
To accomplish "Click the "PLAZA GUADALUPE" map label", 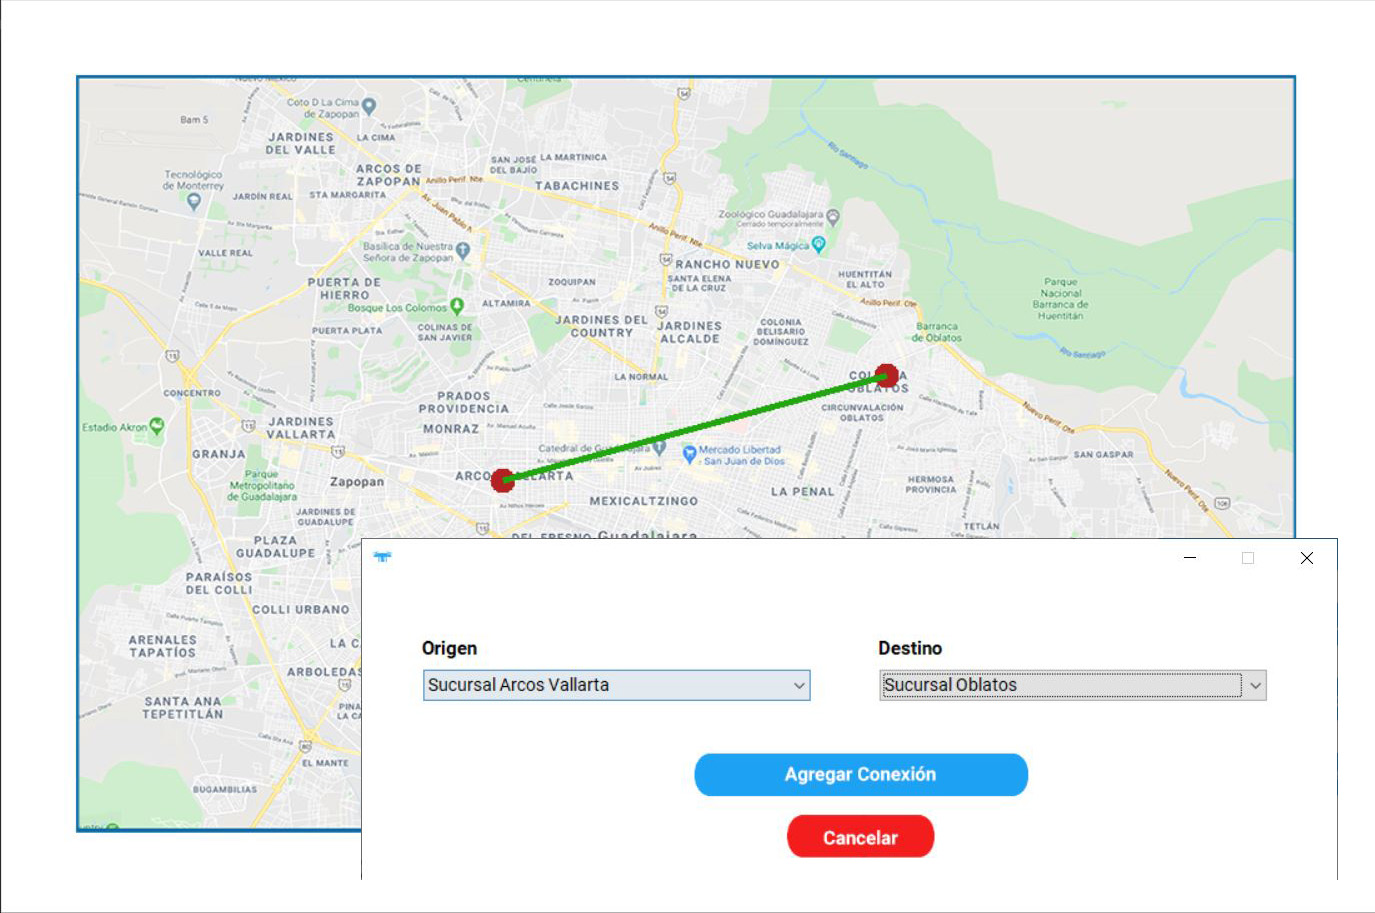I will [276, 547].
